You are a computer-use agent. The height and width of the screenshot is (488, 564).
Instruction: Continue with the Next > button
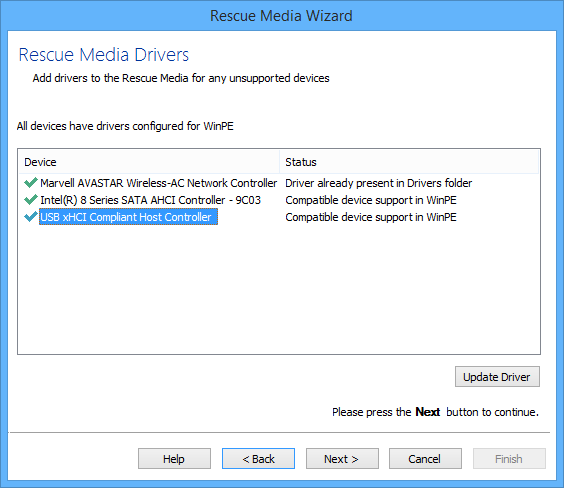point(342,459)
